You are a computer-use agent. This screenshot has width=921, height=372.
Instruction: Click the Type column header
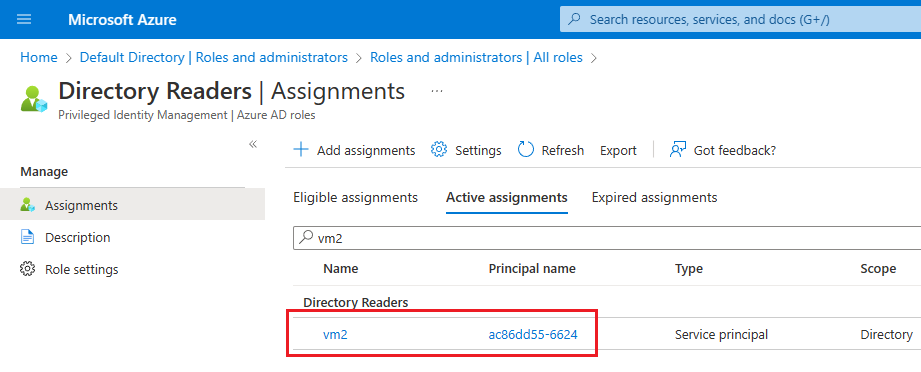(x=689, y=269)
